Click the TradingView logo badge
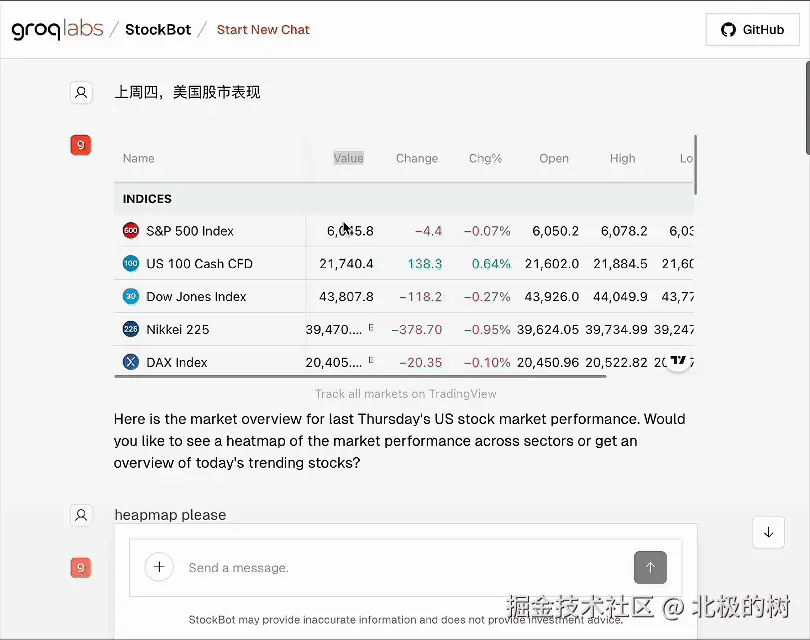The image size is (810, 640). [x=678, y=360]
